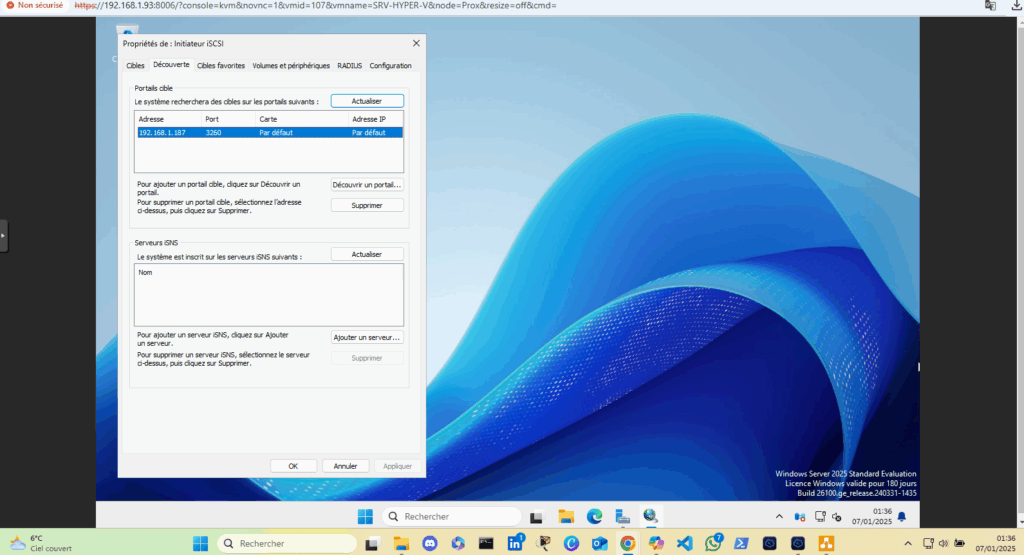Open the Volumes et périphériques tab
The image size is (1024, 555).
click(291, 65)
